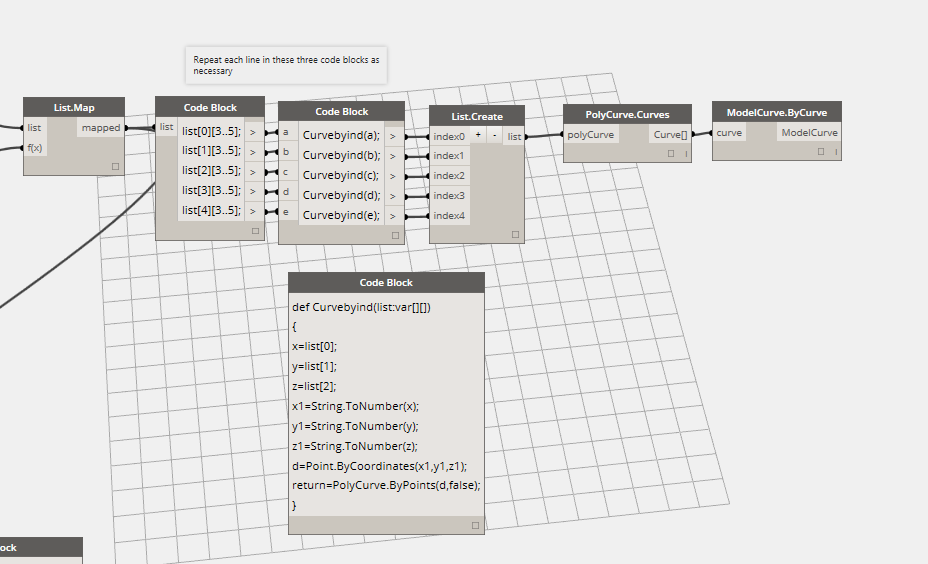Click input port 'b' on Curvebyind Code Block
The width and height of the screenshot is (928, 564).
286,152
